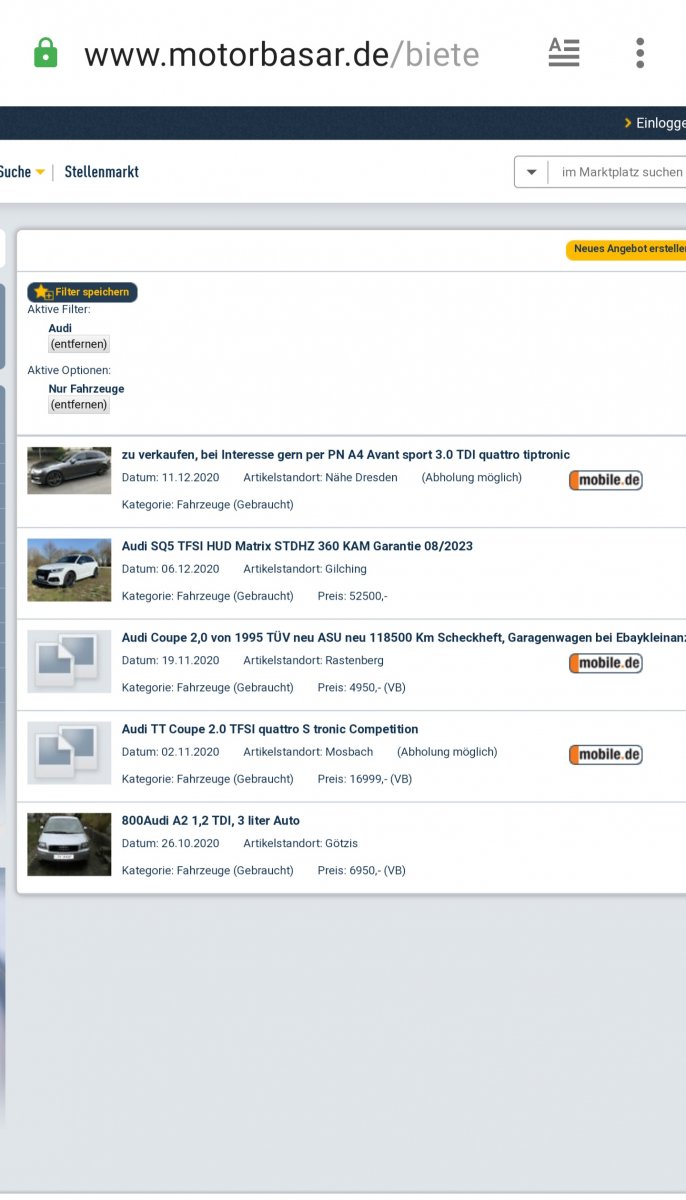
Task: Click placeholder image of Audi Coupe 2,0 listing
Action: coord(69,662)
